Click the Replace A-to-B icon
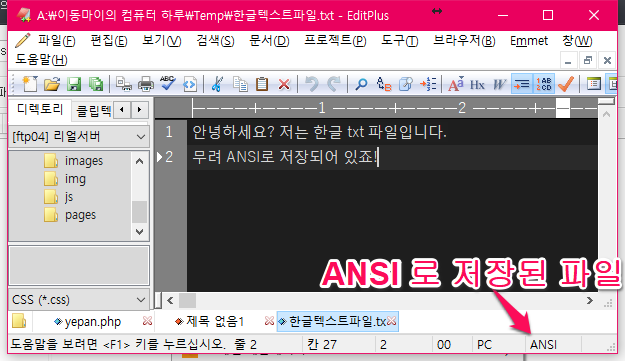This screenshot has width=625, height=361. (x=383, y=84)
